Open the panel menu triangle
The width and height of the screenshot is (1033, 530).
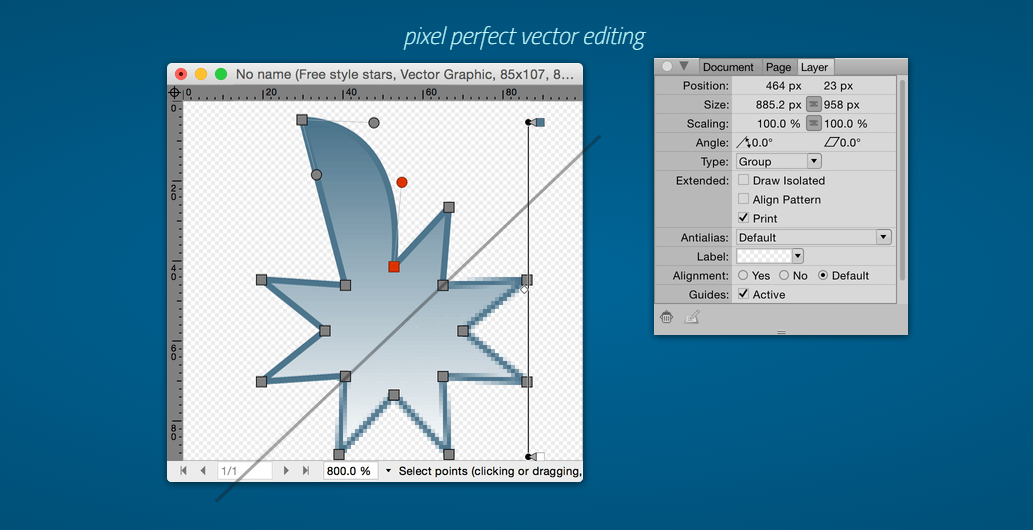(684, 65)
